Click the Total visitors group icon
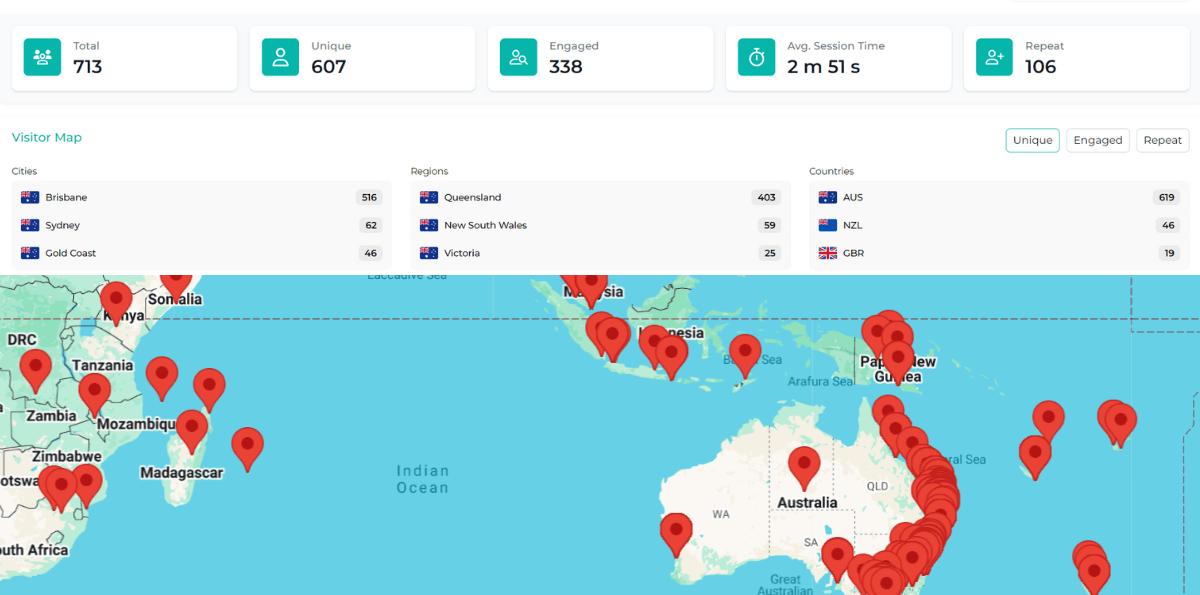 tap(43, 57)
